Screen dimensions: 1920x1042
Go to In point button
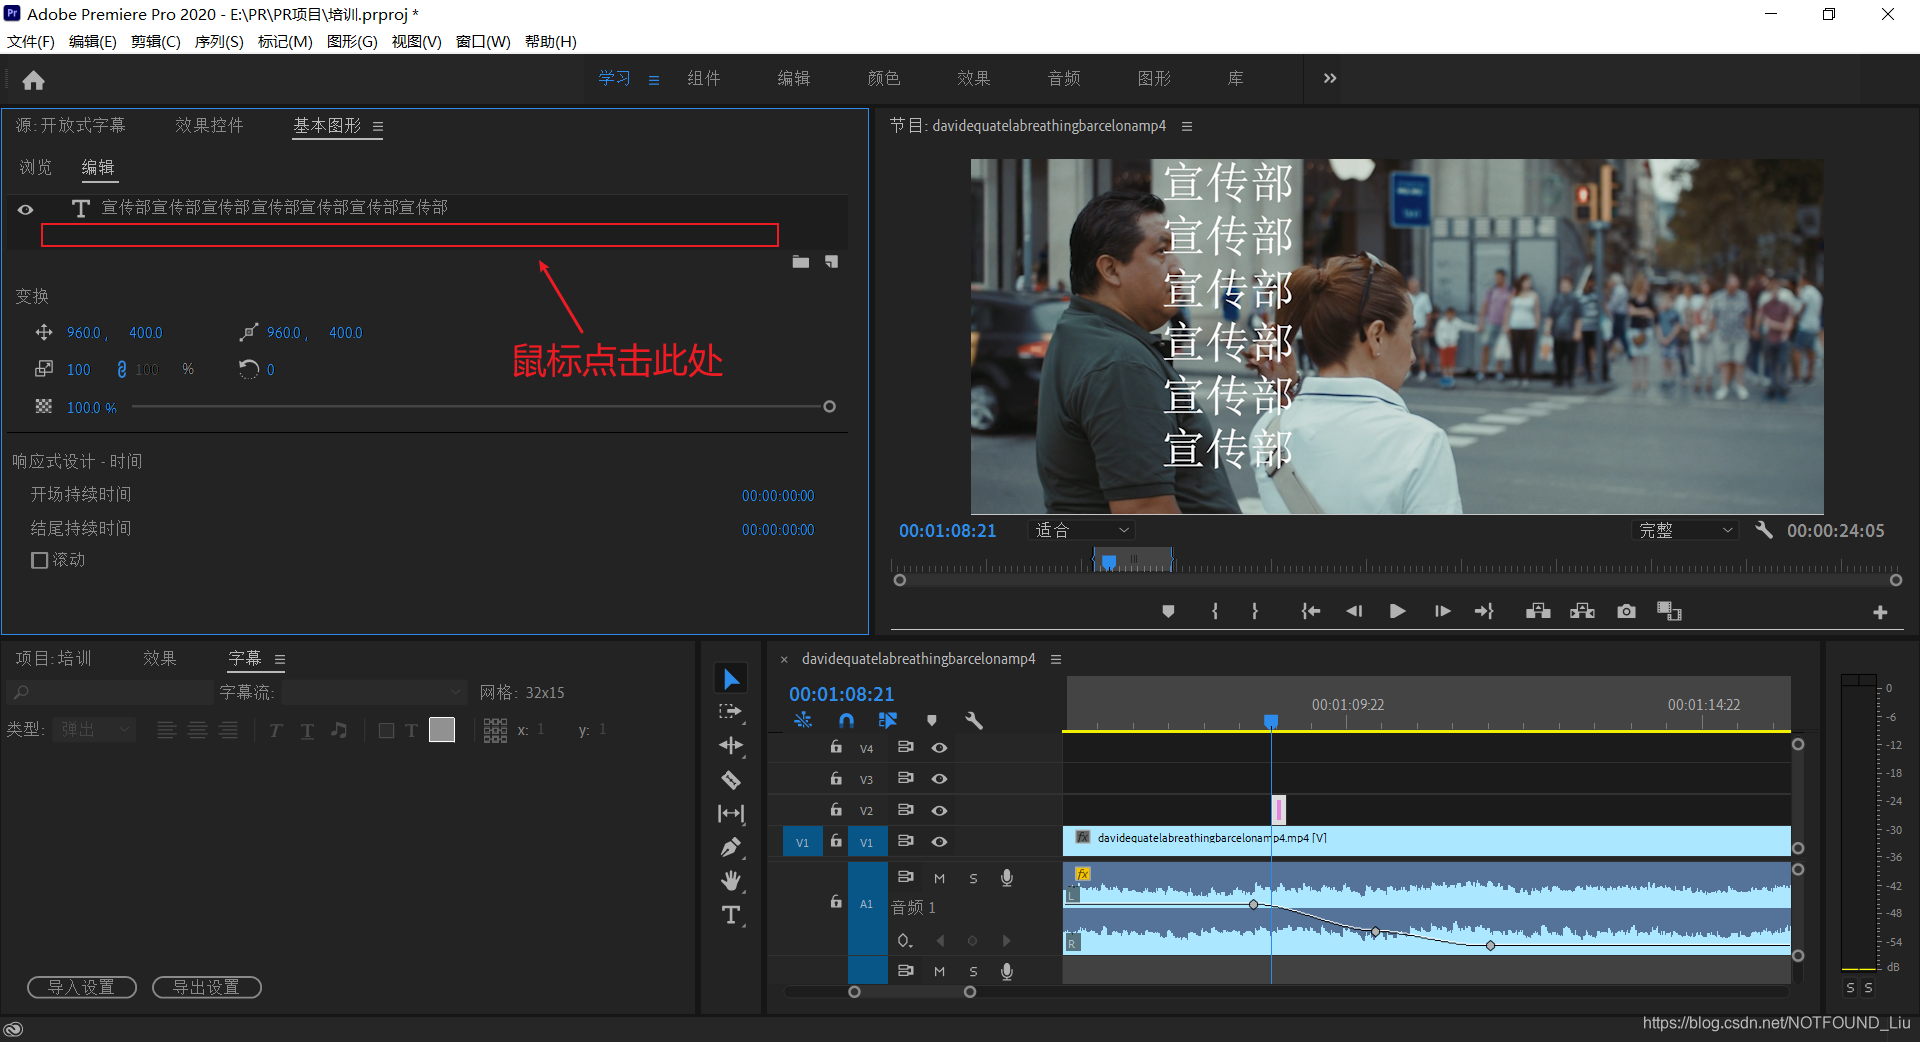(x=1311, y=611)
